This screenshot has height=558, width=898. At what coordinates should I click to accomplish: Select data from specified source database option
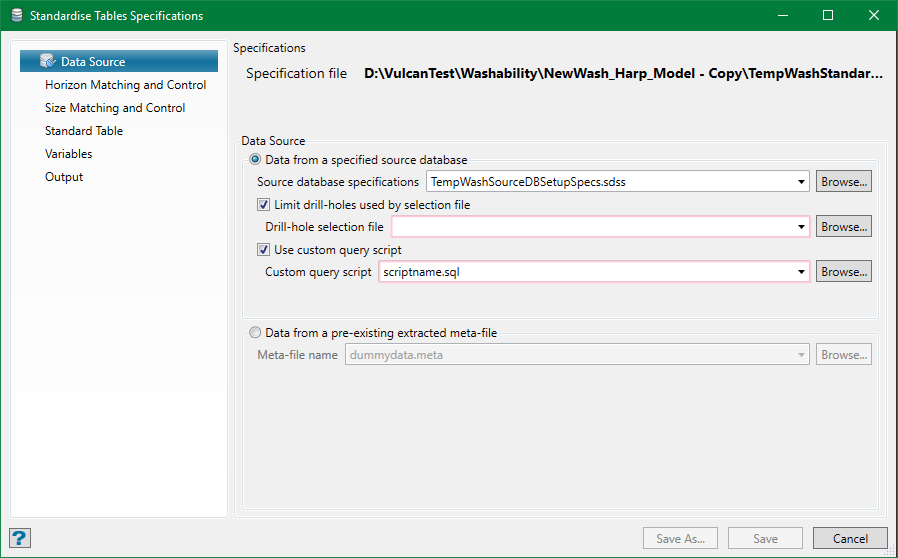tap(256, 160)
